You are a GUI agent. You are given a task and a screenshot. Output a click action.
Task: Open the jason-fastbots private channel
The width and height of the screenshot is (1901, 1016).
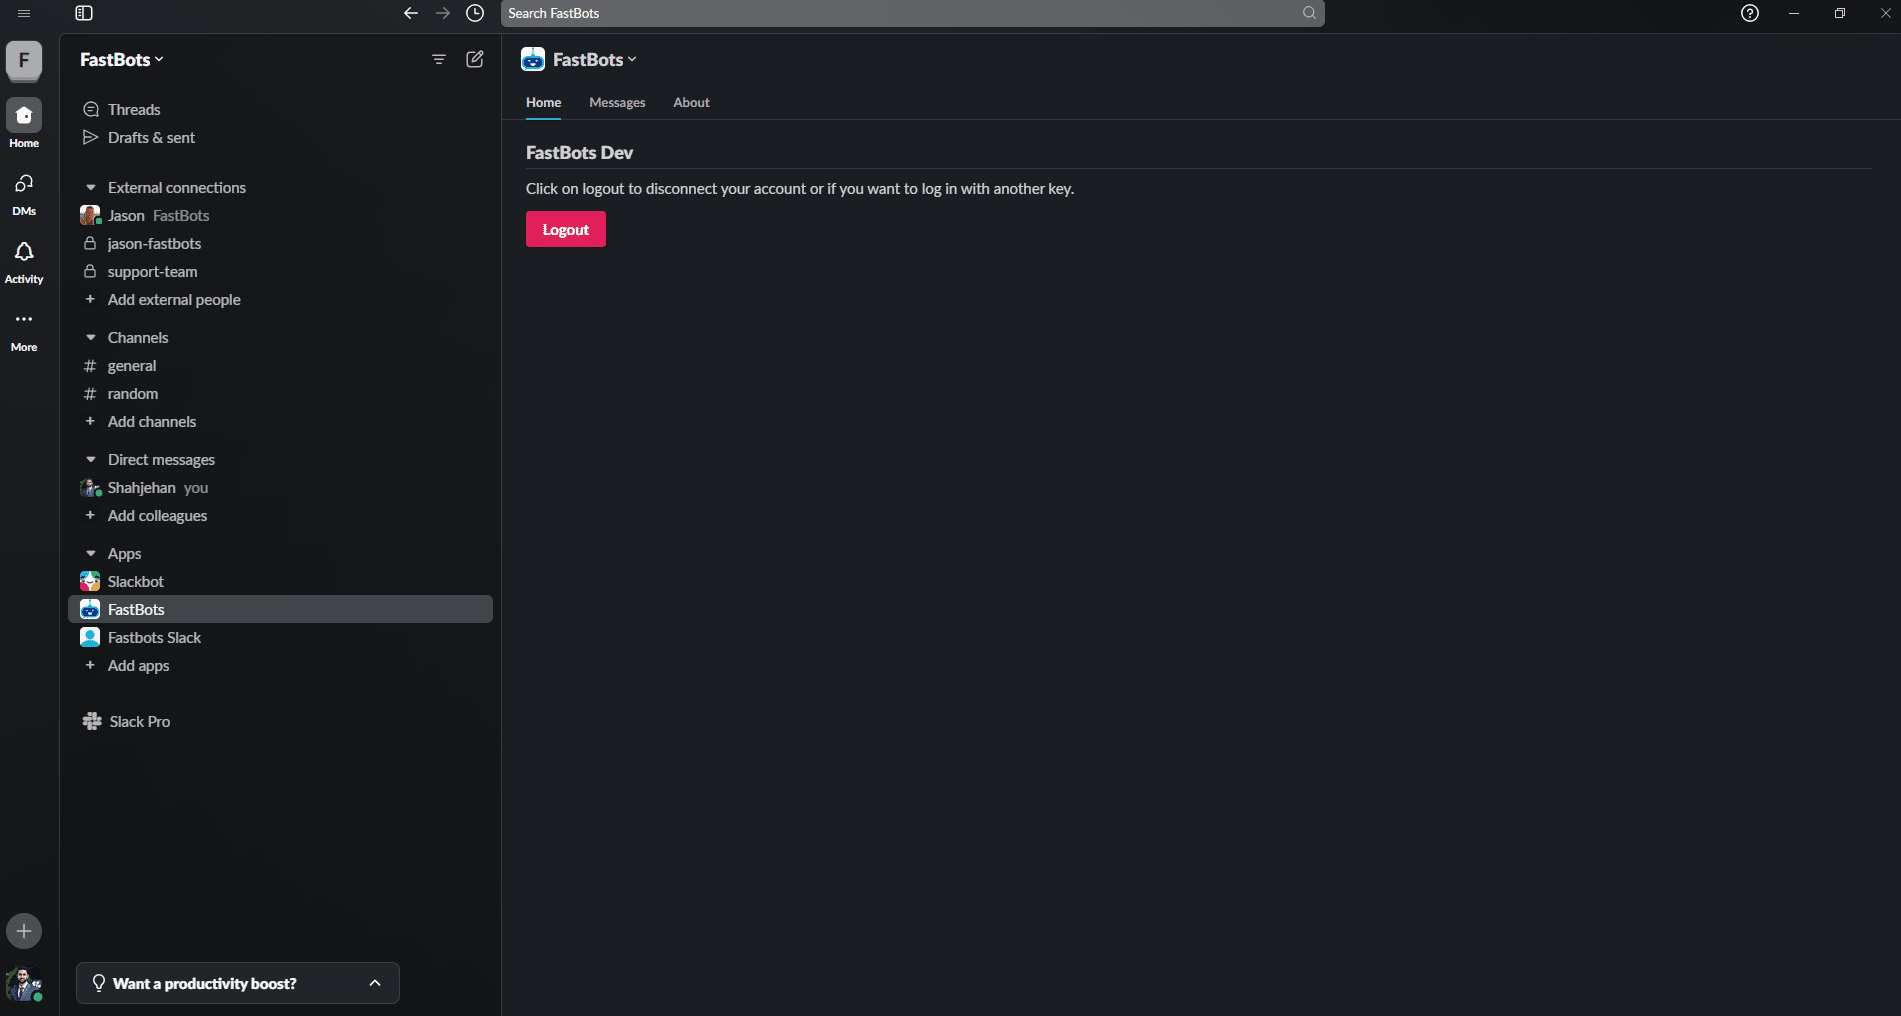[x=280, y=243]
